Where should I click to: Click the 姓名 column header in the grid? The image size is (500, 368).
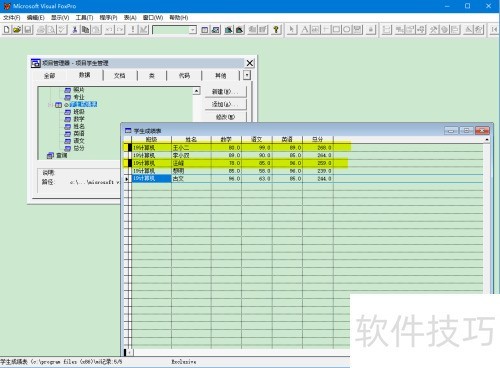(x=191, y=139)
